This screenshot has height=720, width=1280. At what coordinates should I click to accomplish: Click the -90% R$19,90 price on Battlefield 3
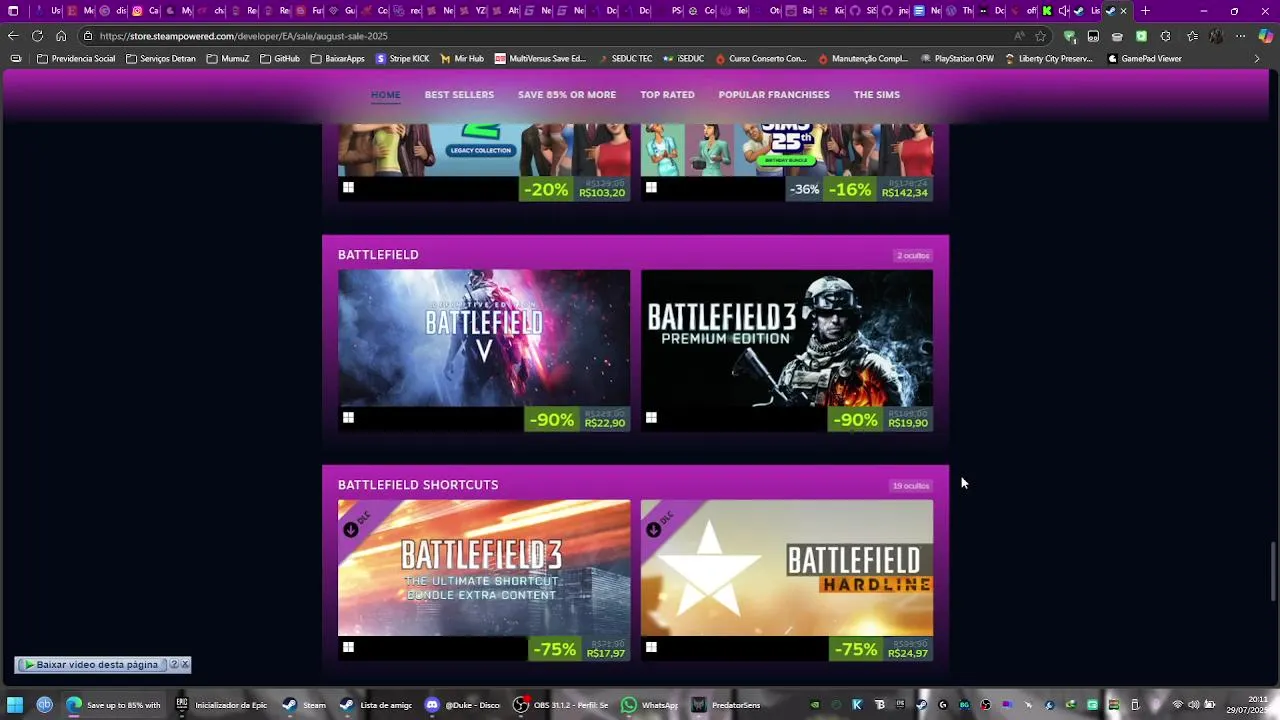880,420
